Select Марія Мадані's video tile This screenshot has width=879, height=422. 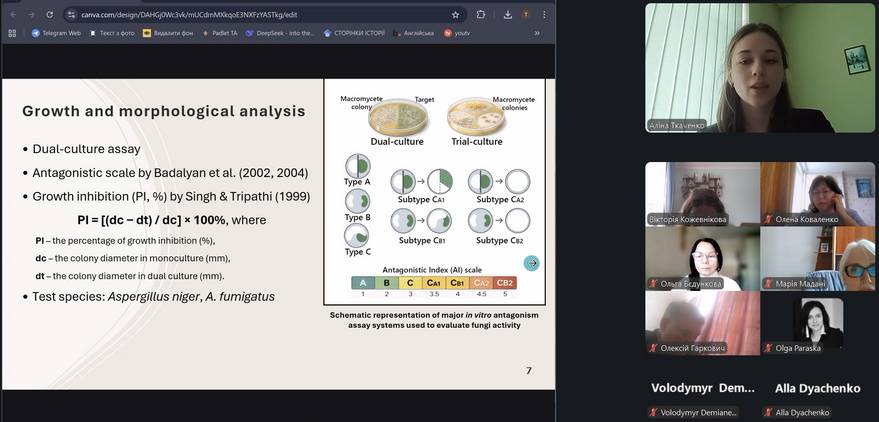pyautogui.click(x=816, y=258)
